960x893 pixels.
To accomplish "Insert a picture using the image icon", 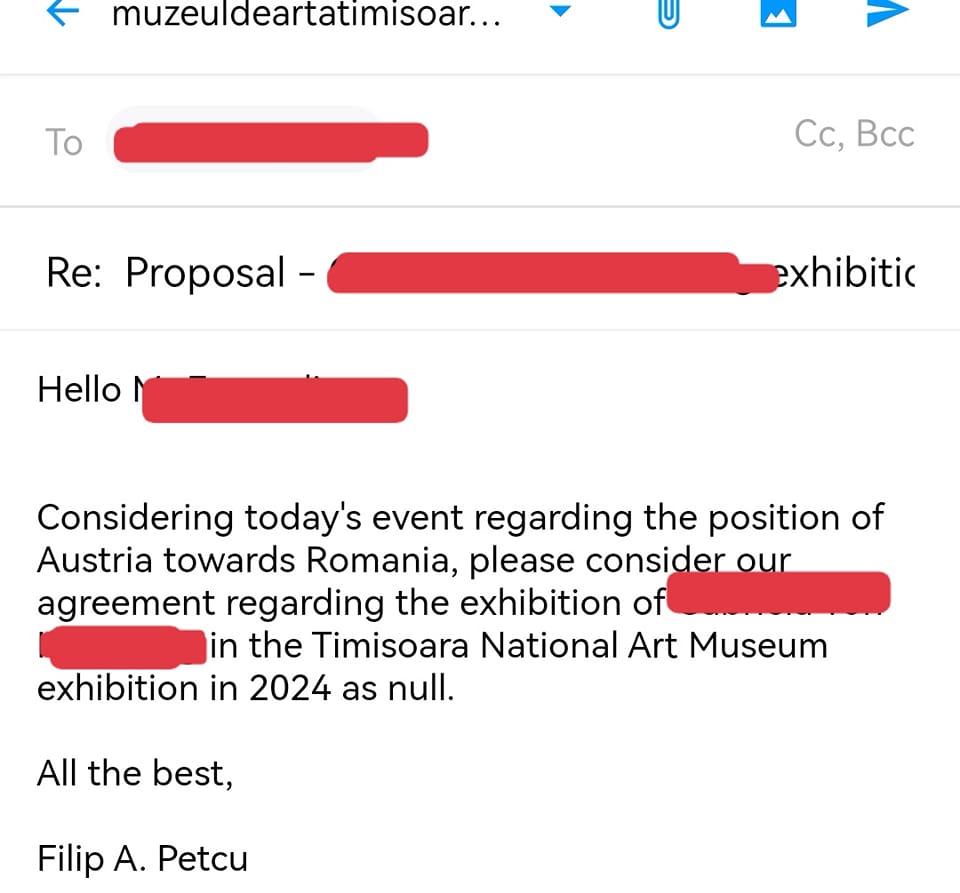I will point(777,13).
